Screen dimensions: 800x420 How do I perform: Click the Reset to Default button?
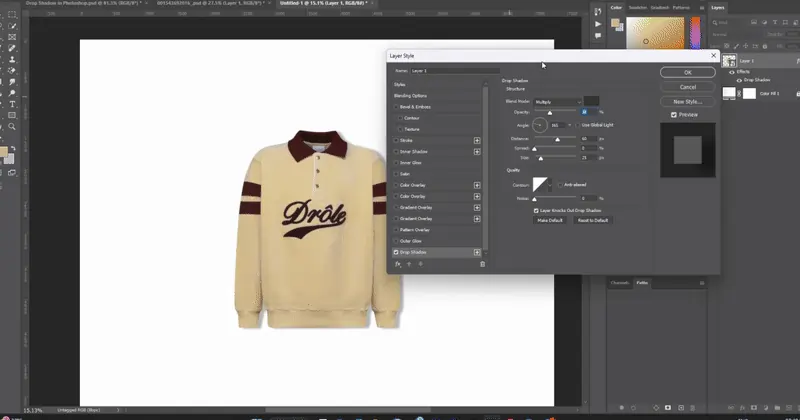click(593, 220)
